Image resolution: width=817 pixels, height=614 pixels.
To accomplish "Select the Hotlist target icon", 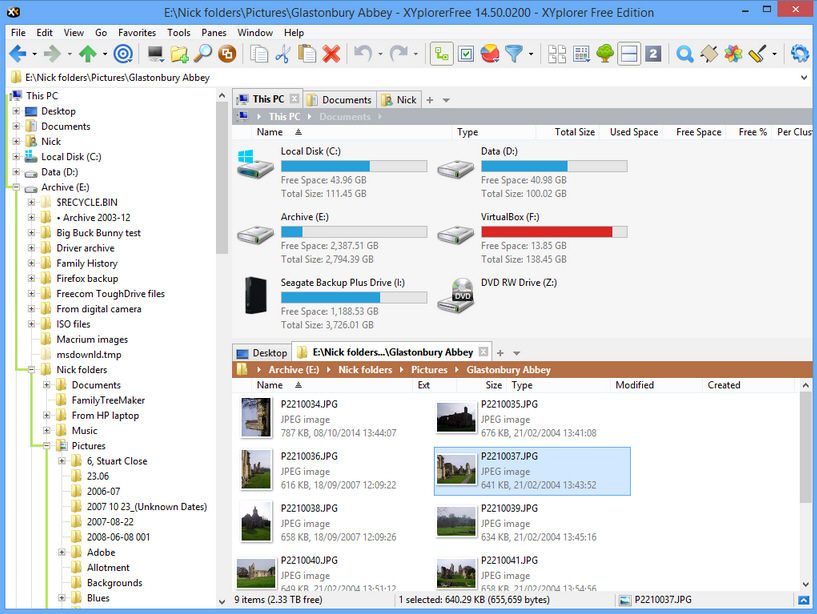I will [x=121, y=53].
